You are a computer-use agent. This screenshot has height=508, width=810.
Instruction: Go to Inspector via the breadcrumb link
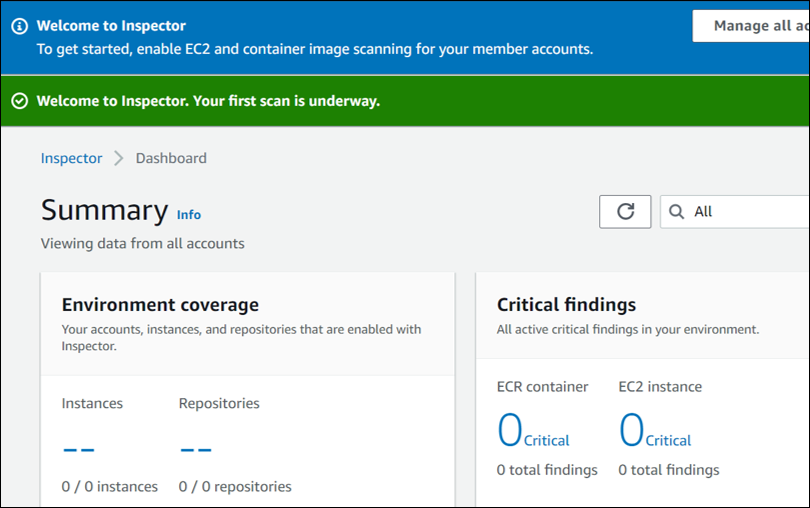click(x=71, y=158)
